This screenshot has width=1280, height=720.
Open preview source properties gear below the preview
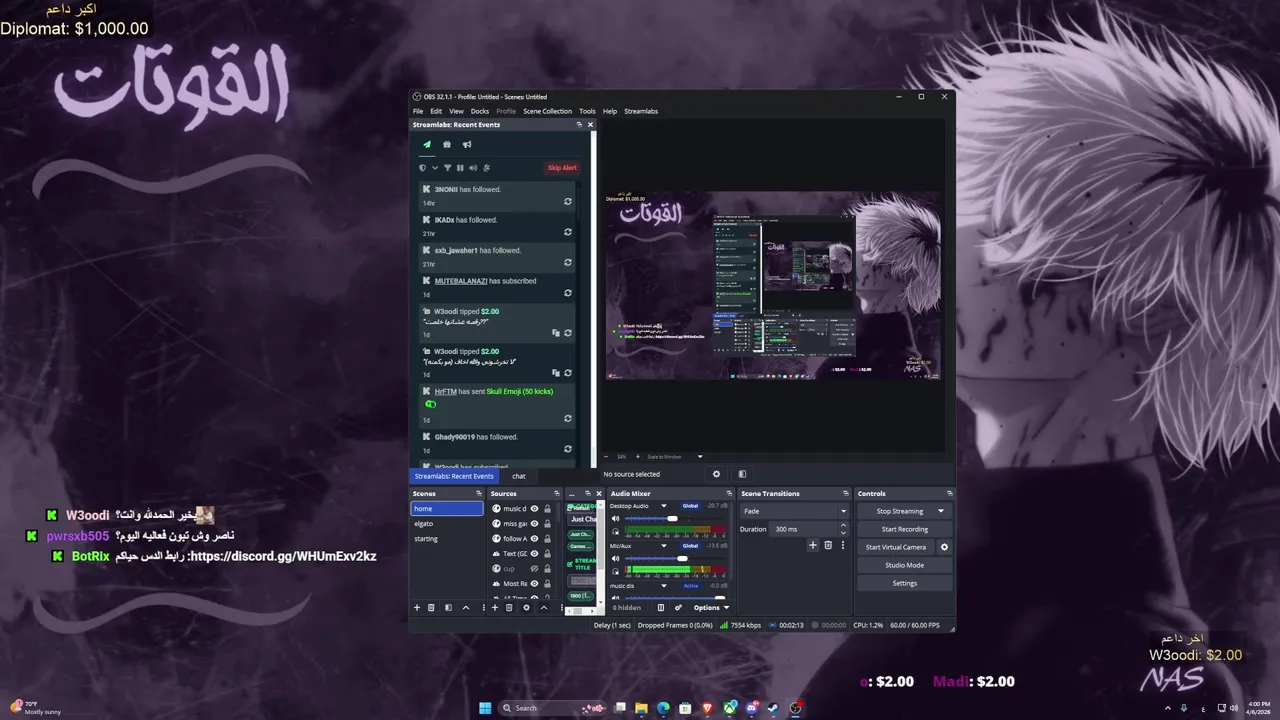click(716, 474)
